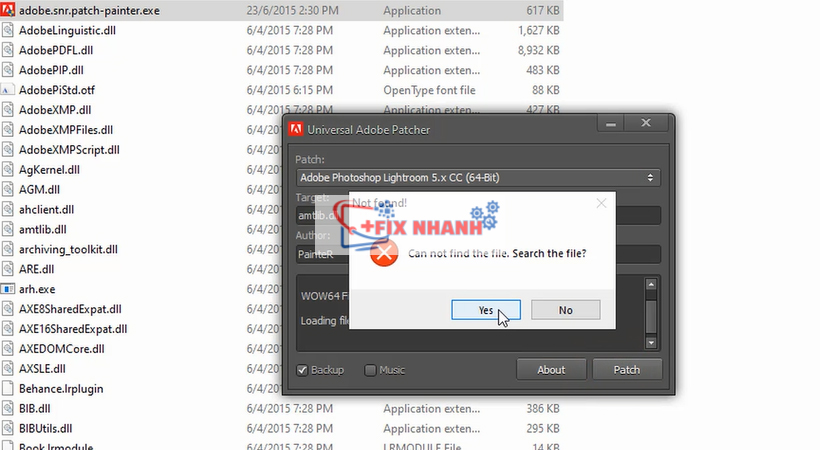Image resolution: width=820 pixels, height=450 pixels.
Task: Click the red error icon in dialog
Action: click(x=383, y=253)
